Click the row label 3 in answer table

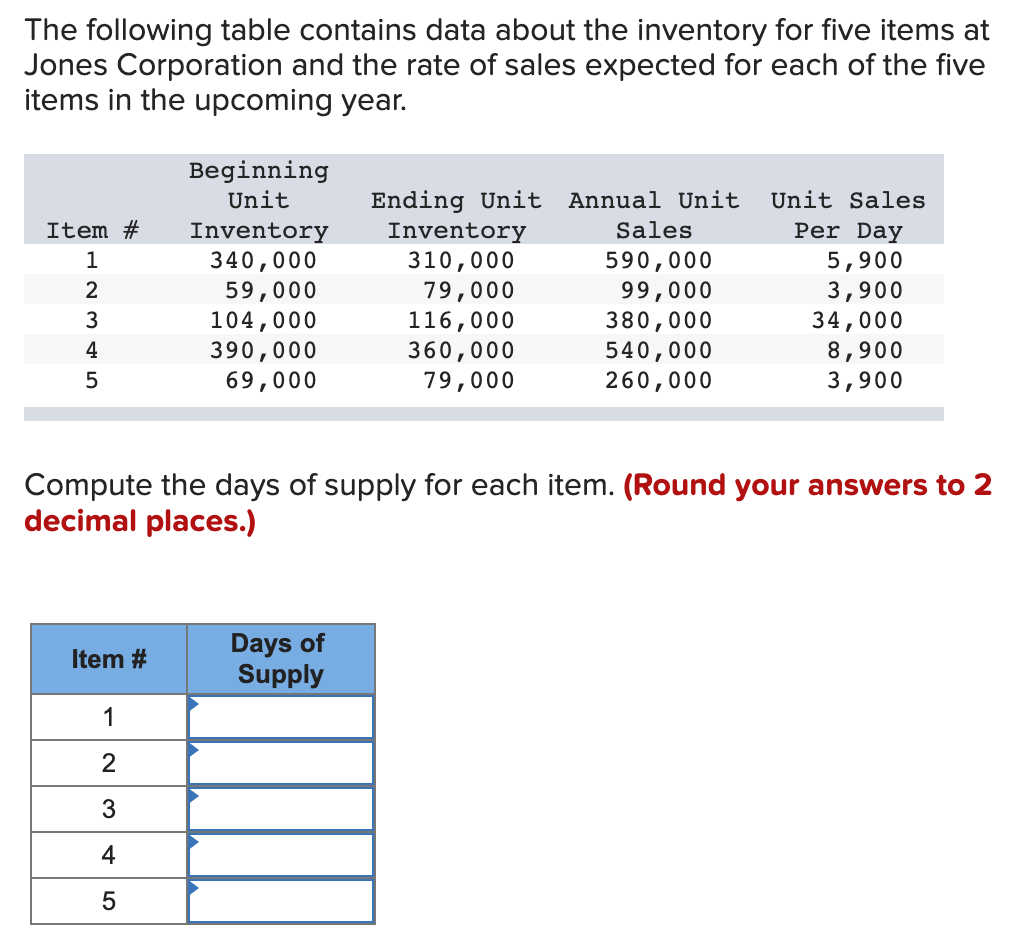coord(108,808)
